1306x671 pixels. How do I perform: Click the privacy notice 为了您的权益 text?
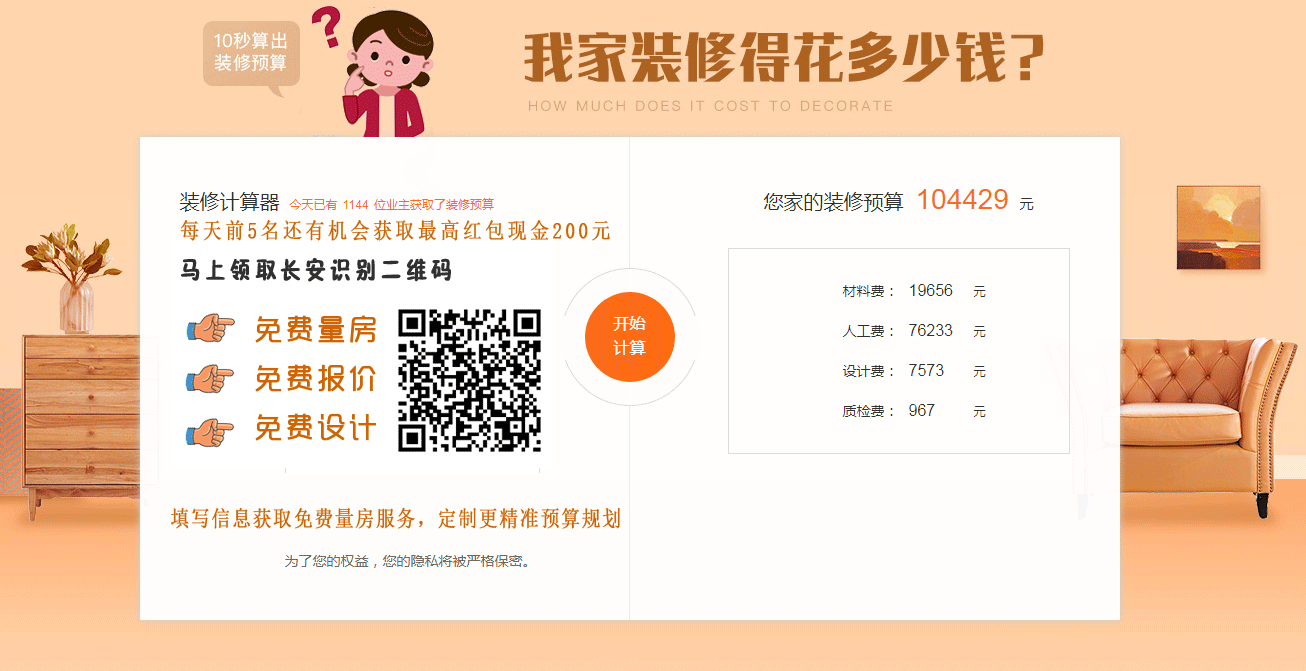408,562
